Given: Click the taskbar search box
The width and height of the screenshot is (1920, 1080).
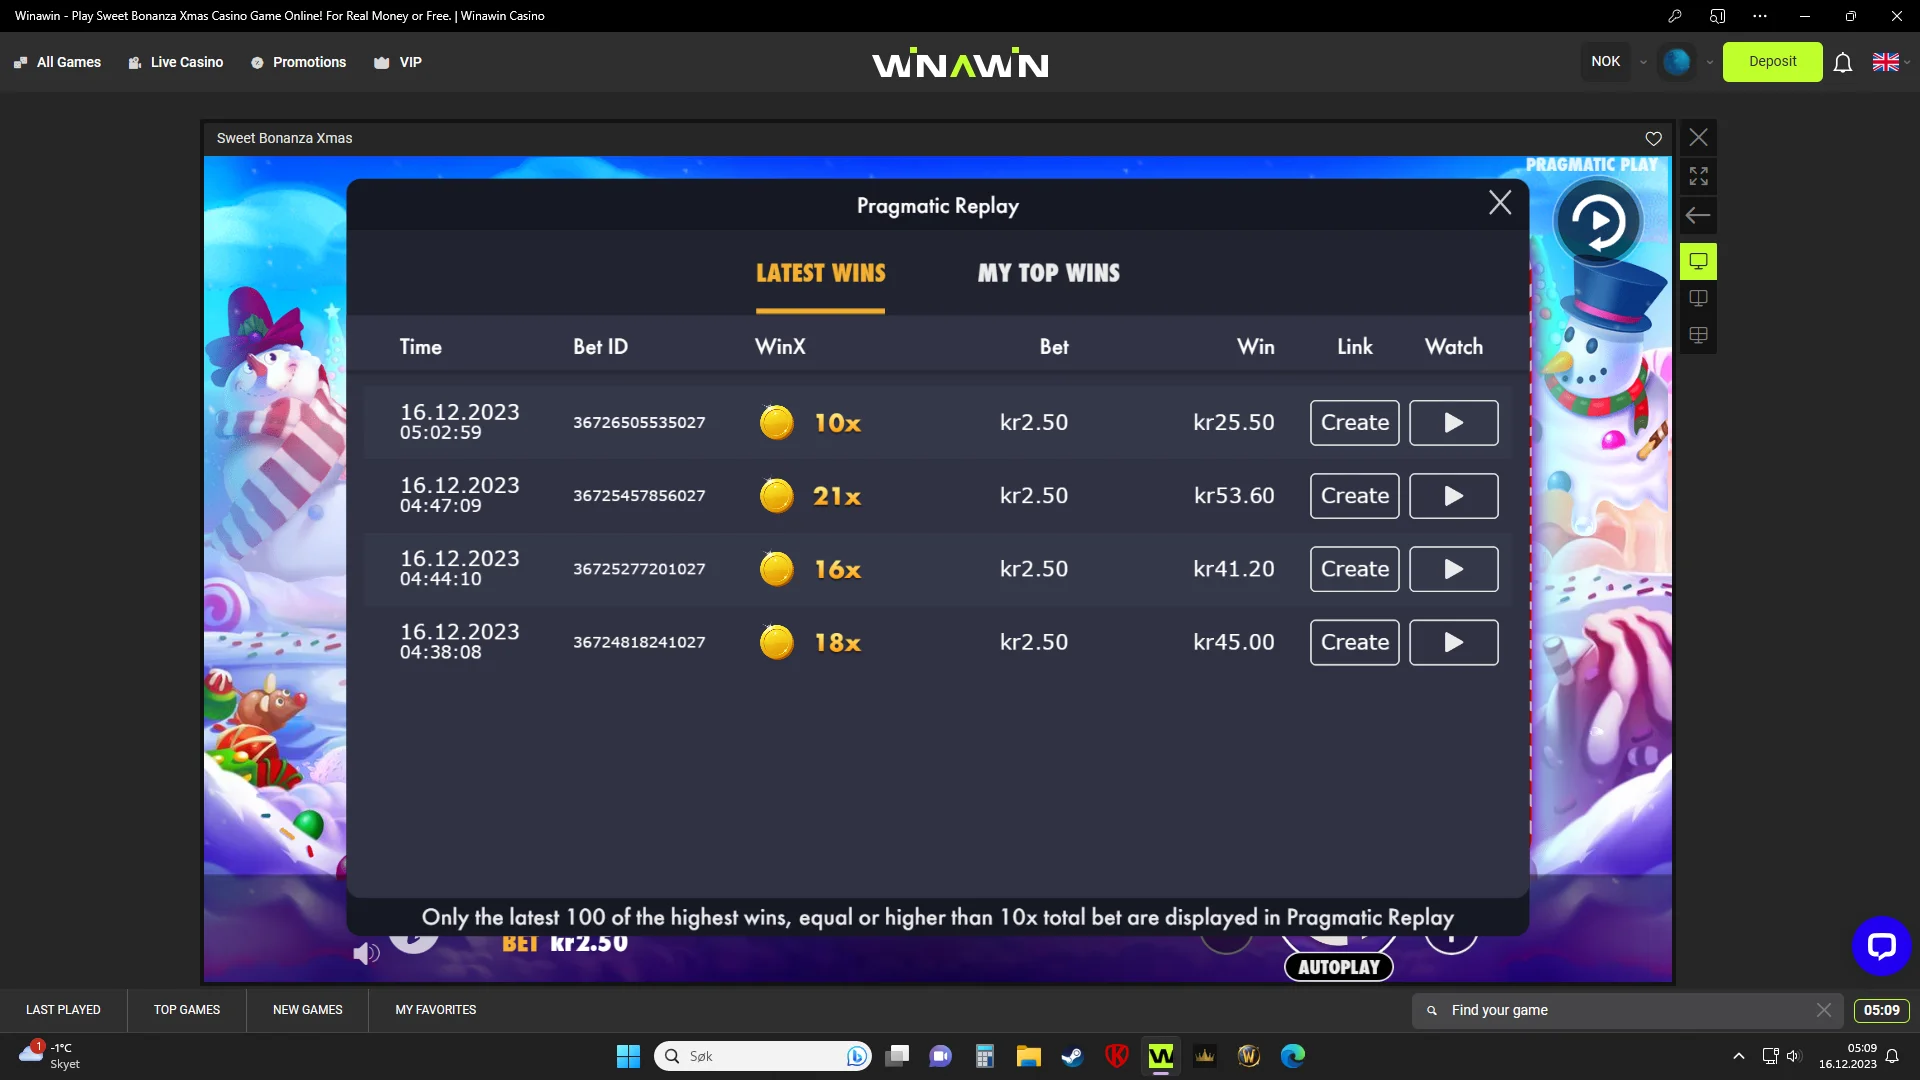Looking at the screenshot, I should click(x=762, y=1056).
